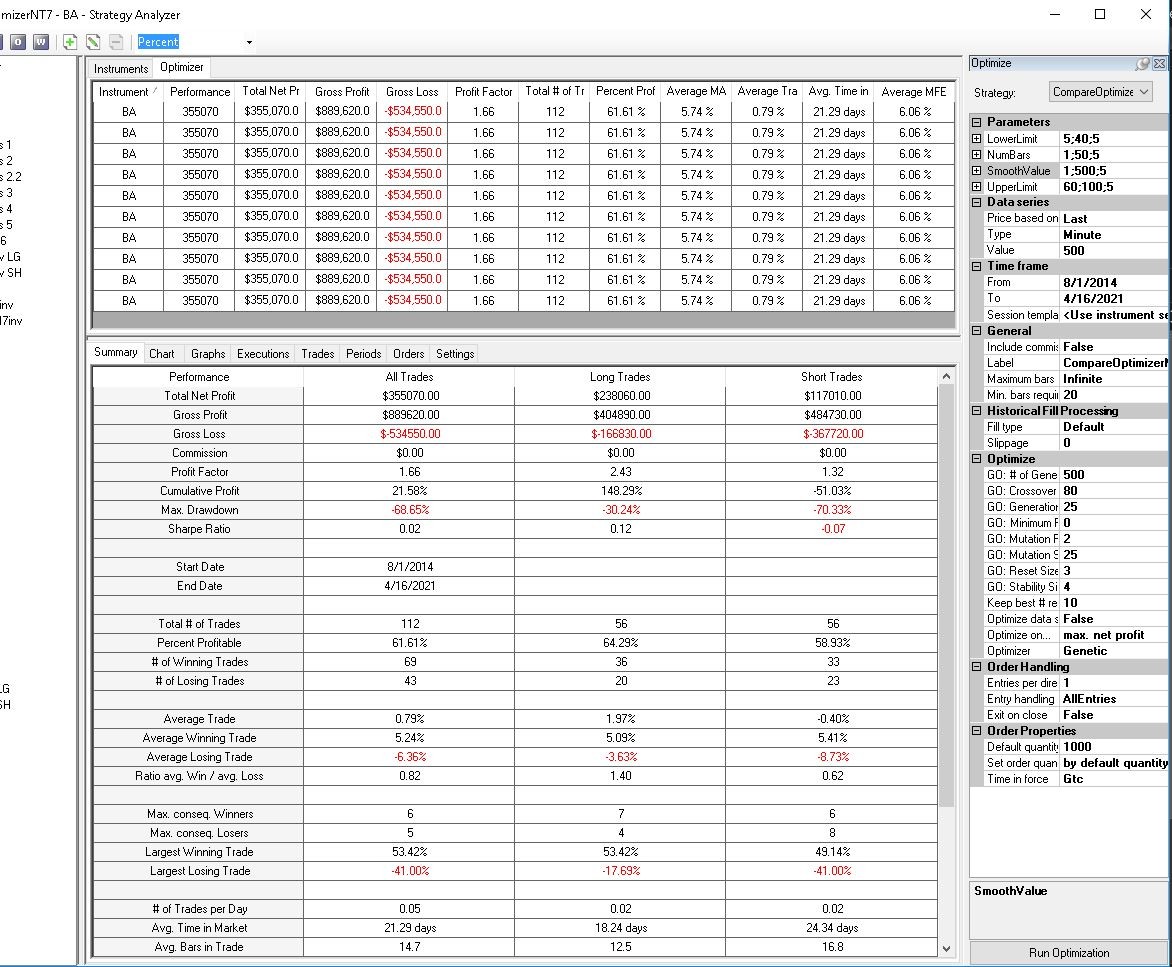Click the Keep best # results 10 field

tap(1114, 602)
